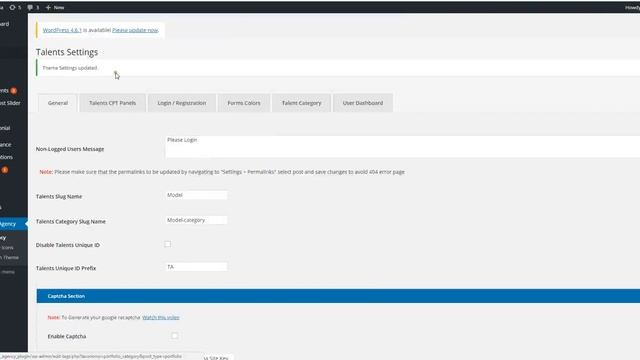Open the Theme submenu item in sidebar
This screenshot has width=640, height=360.
[x=10, y=258]
